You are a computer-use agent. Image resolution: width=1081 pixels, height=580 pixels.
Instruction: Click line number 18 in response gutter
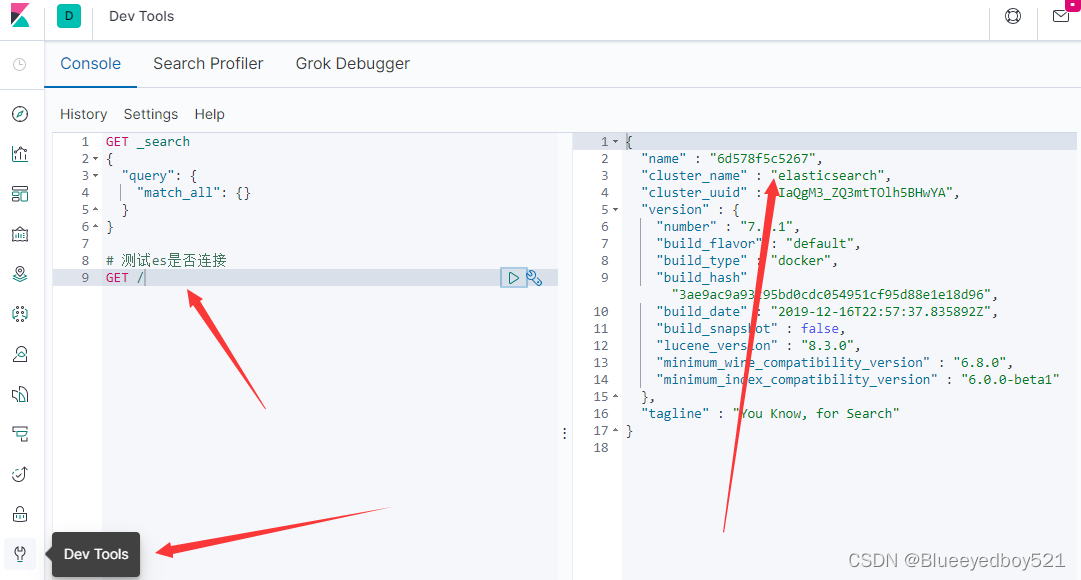click(601, 448)
